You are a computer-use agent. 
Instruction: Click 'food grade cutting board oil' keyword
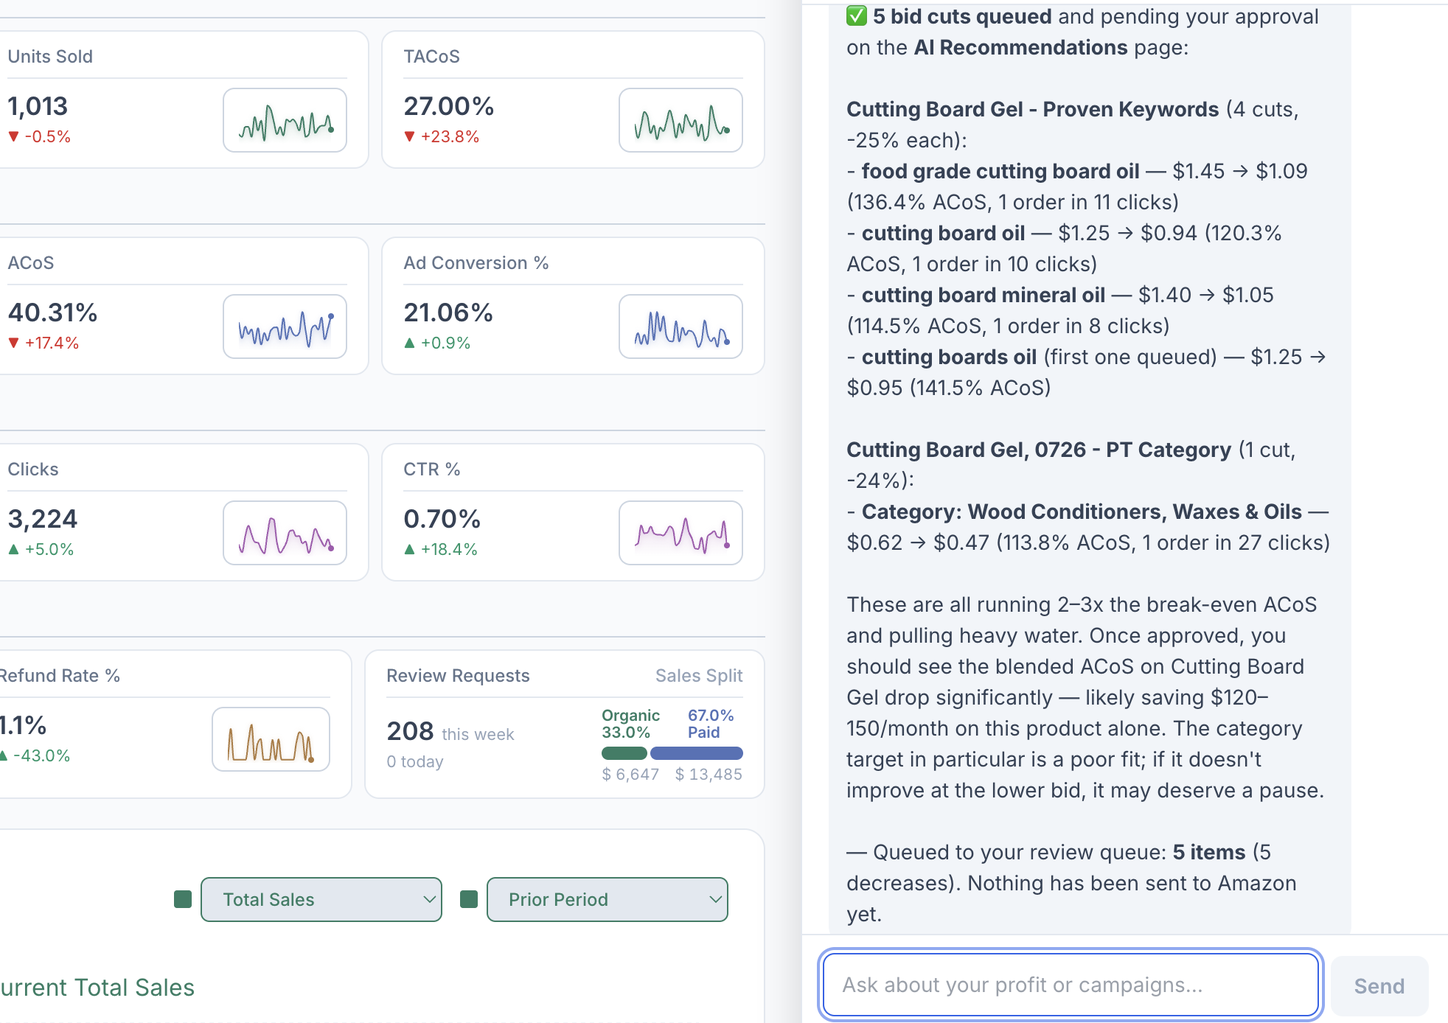(x=1000, y=171)
